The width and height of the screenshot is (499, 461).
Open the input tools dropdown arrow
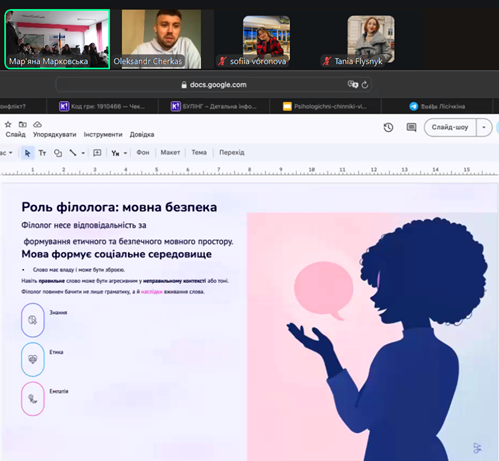point(125,153)
